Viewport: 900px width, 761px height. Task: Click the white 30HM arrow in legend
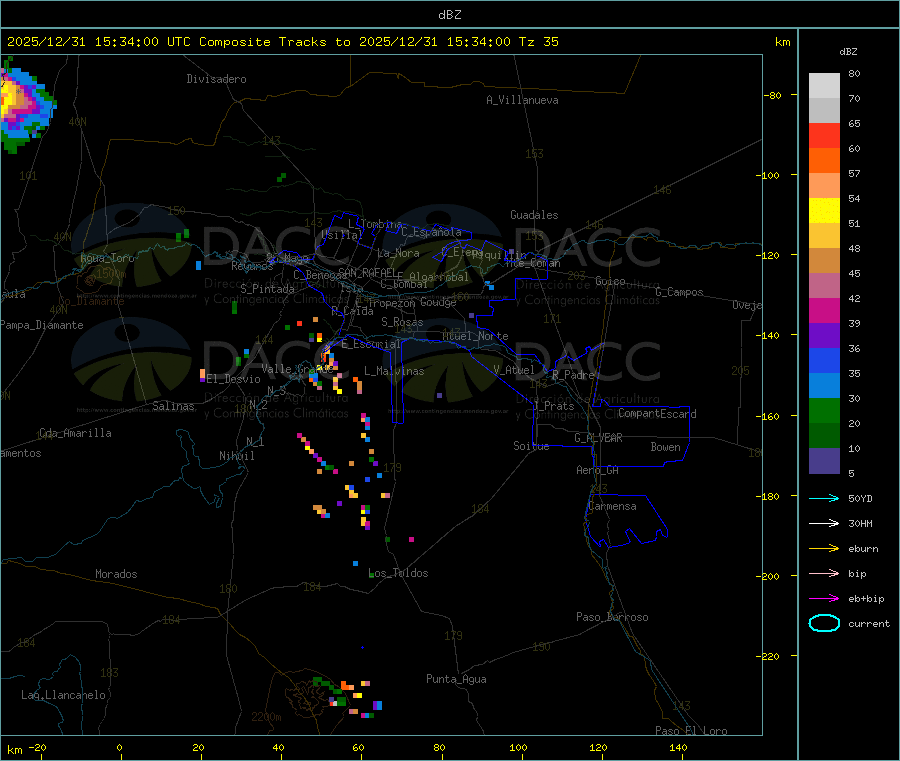pyautogui.click(x=824, y=523)
